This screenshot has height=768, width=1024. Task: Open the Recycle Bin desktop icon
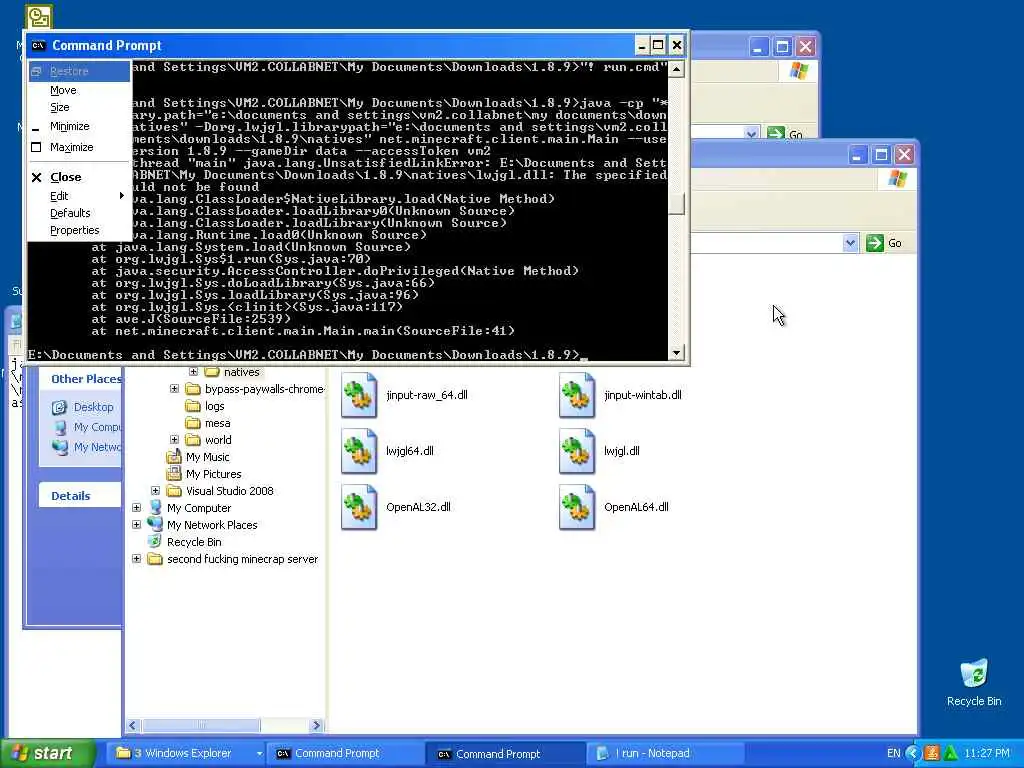pos(974,674)
